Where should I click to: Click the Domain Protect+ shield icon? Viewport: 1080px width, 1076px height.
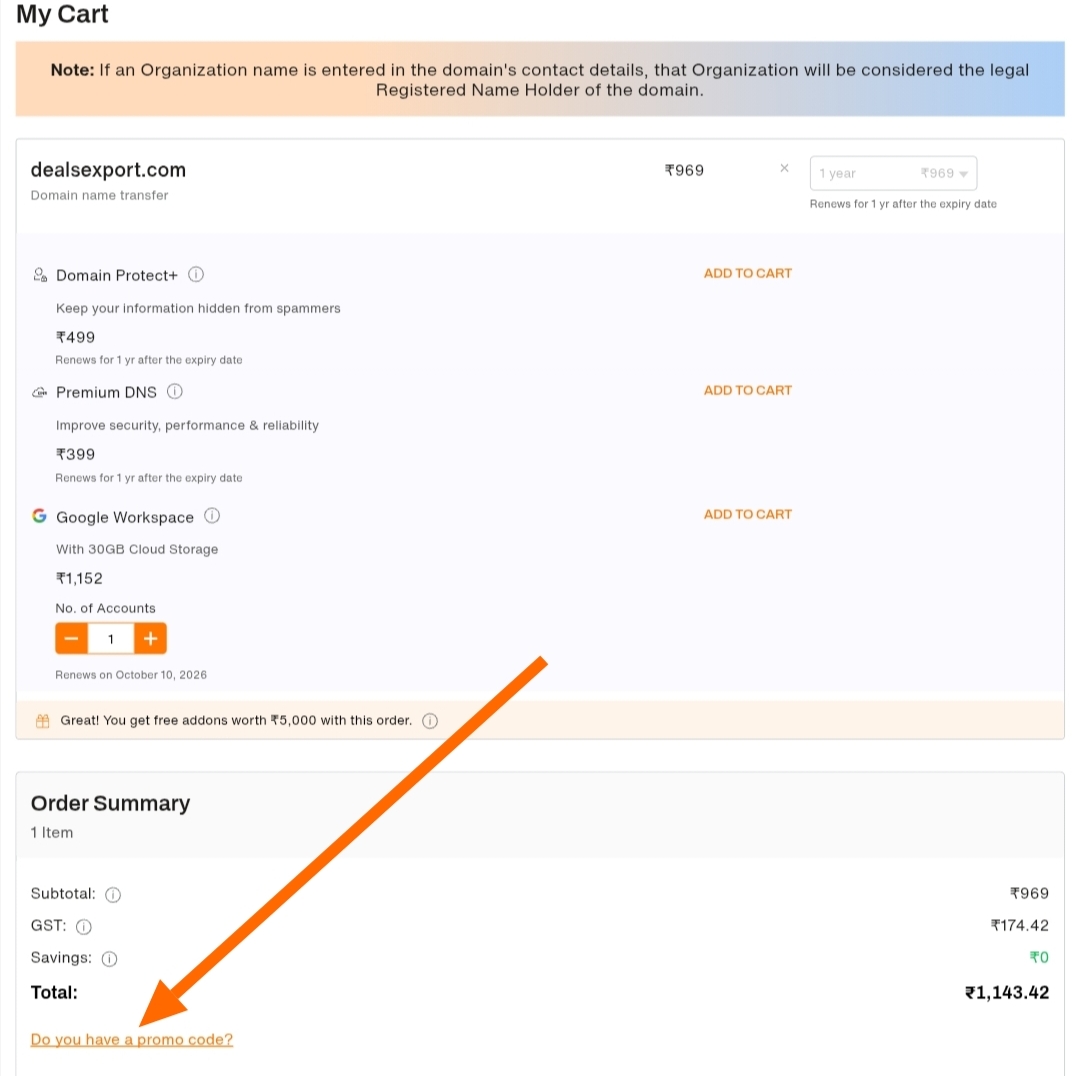click(x=40, y=274)
